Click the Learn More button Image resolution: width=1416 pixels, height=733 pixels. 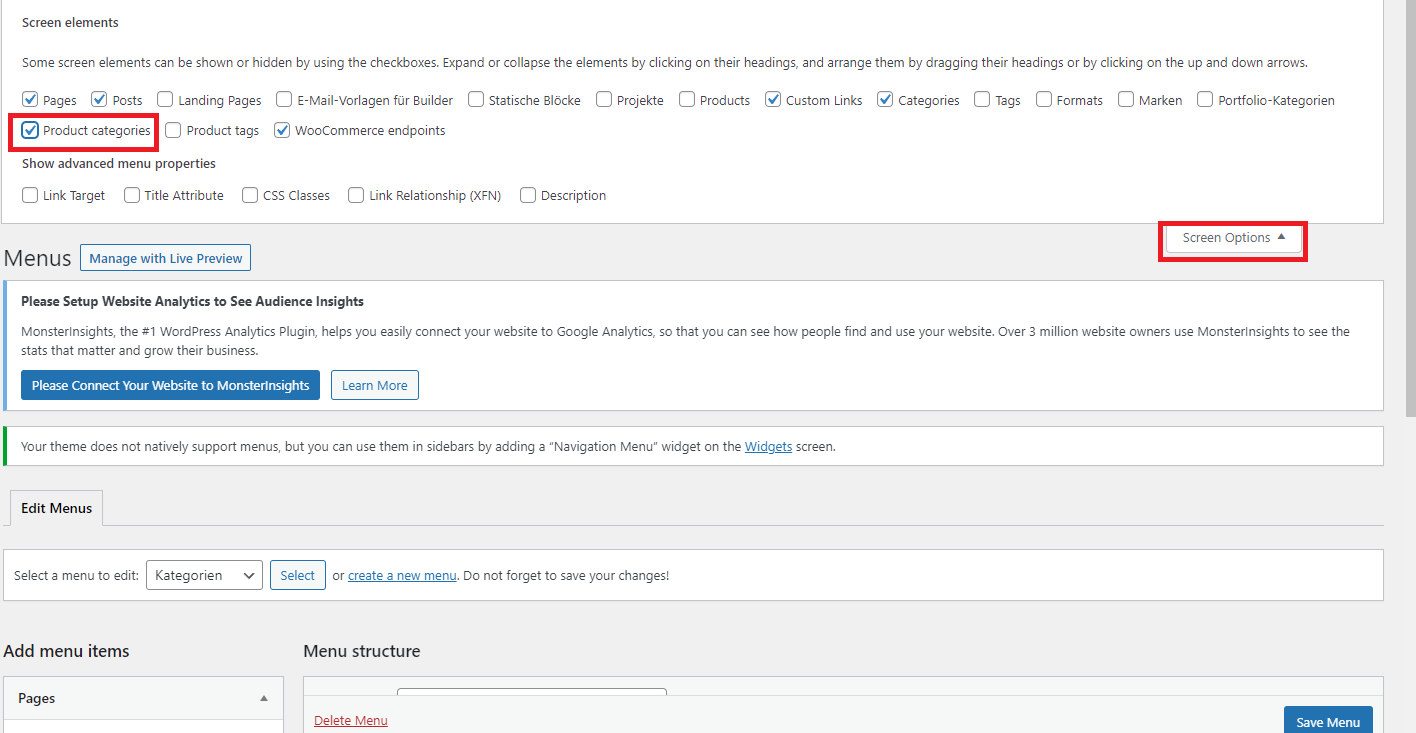point(375,385)
